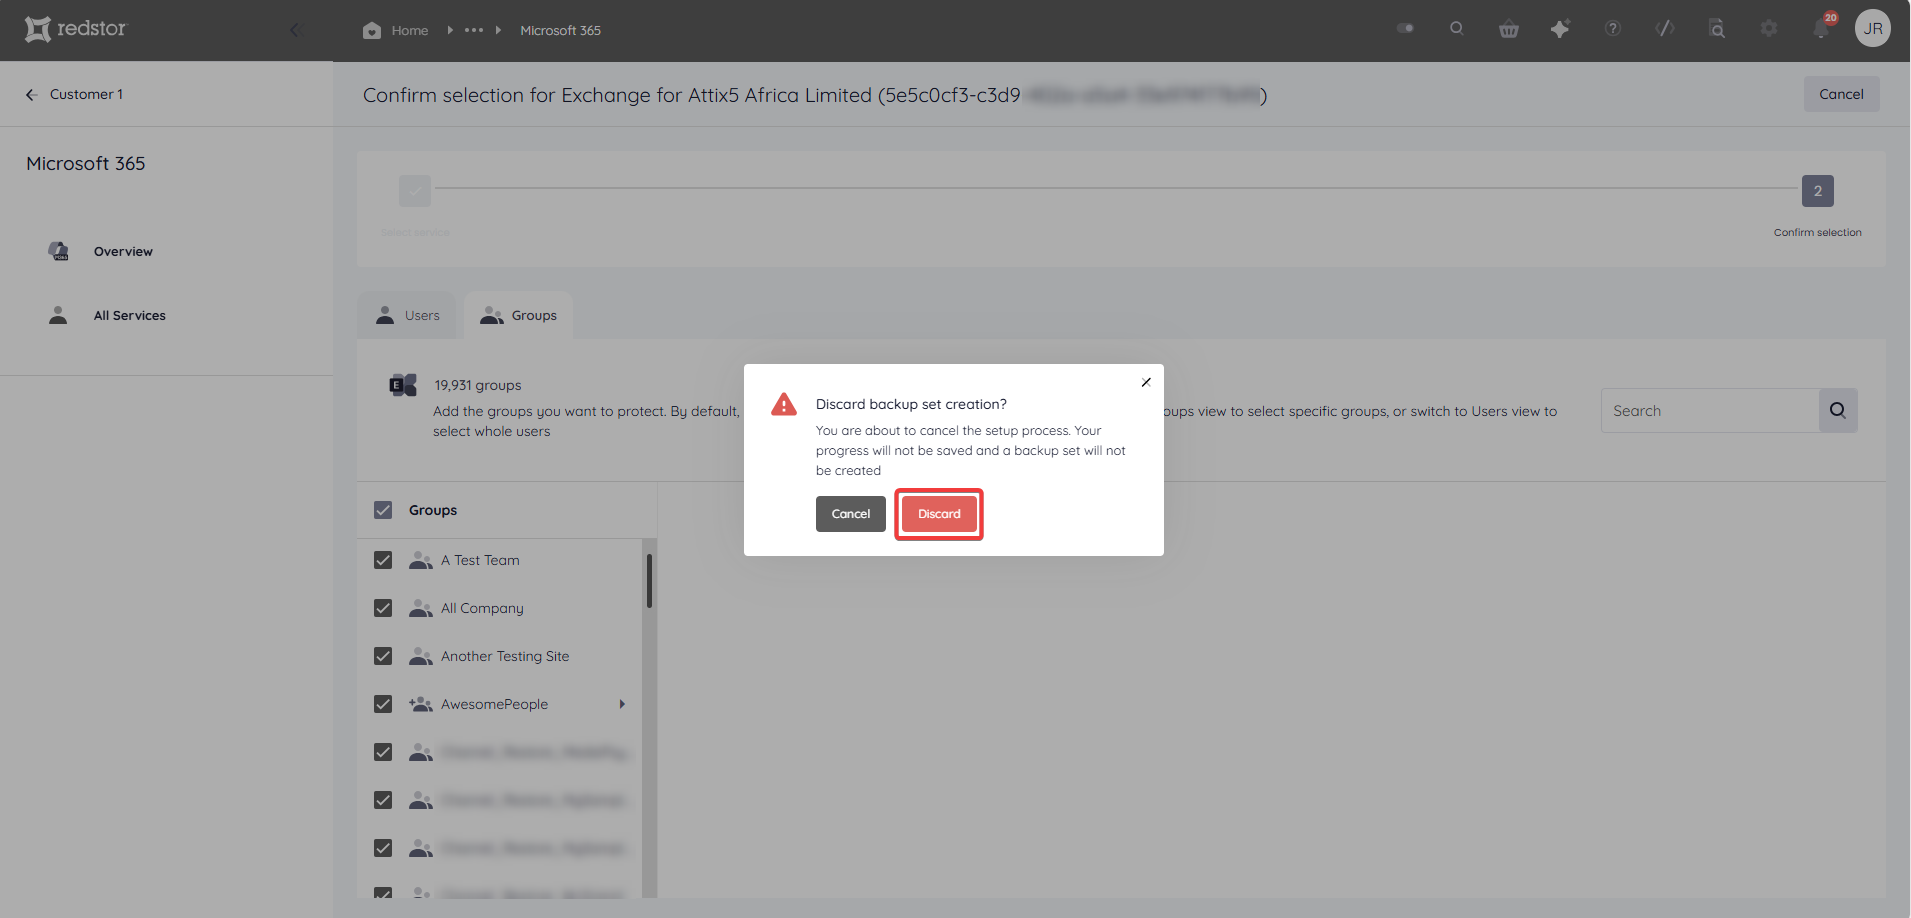Click the AwesomePeople group icon

[420, 704]
